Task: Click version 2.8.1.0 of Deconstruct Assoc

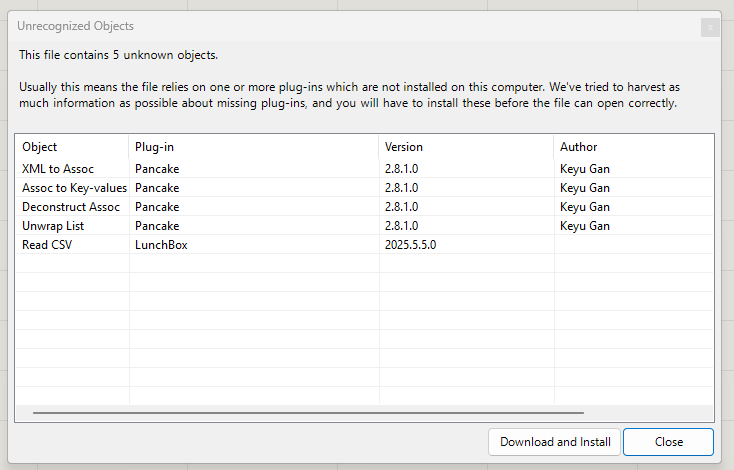Action: [401, 207]
